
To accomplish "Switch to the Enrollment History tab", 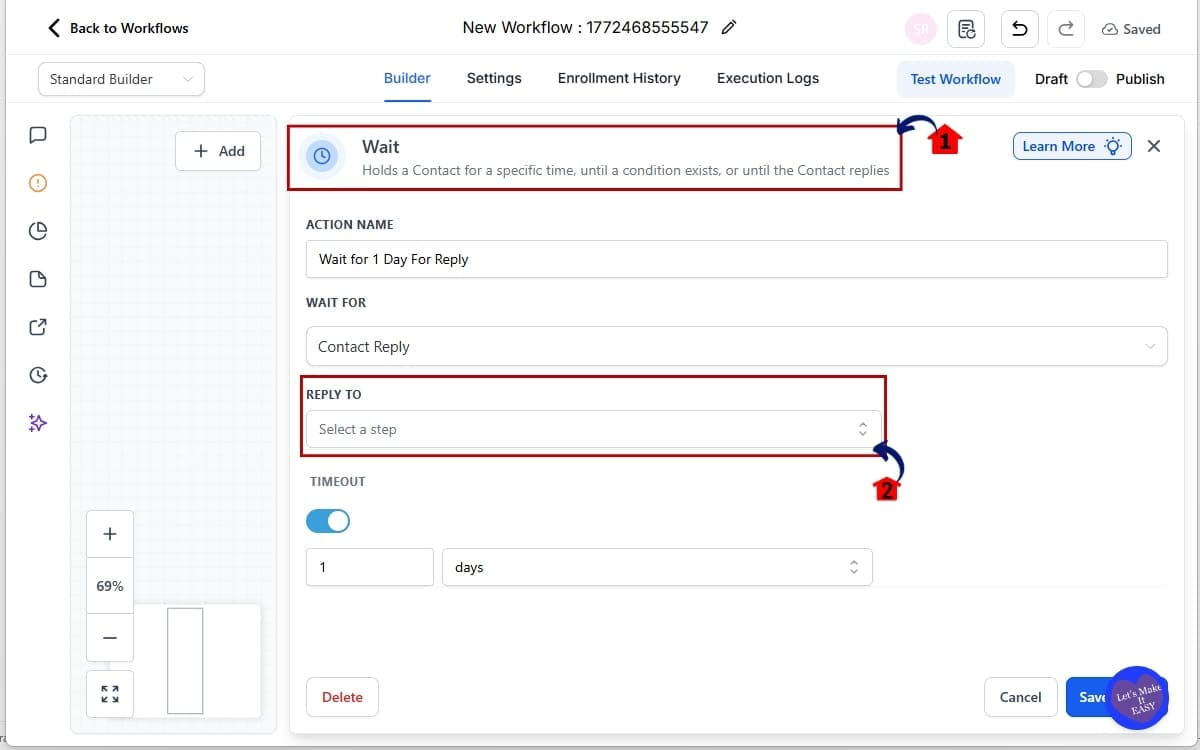I will [x=619, y=78].
